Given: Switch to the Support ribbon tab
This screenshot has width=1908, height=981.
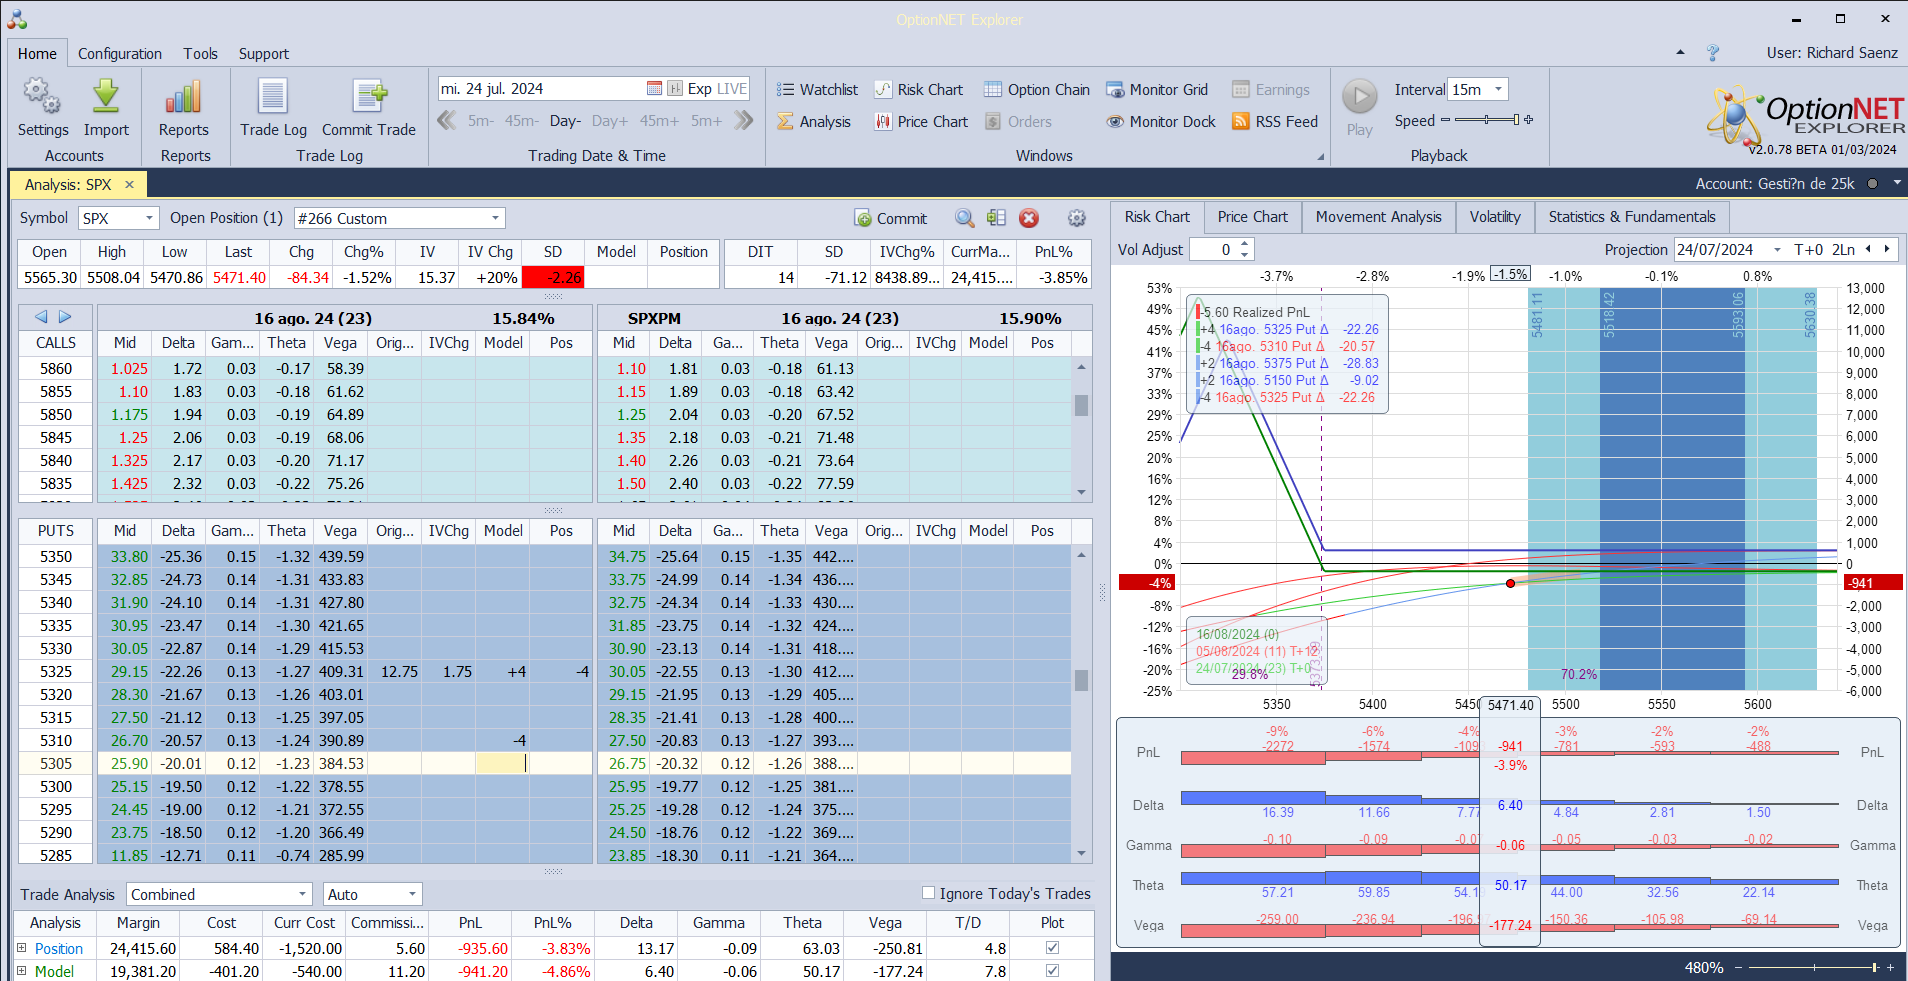Looking at the screenshot, I should (x=264, y=54).
